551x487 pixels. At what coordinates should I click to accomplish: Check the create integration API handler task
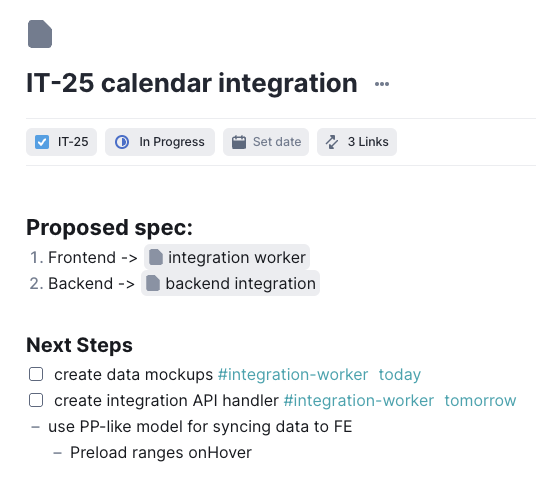click(x=36, y=400)
